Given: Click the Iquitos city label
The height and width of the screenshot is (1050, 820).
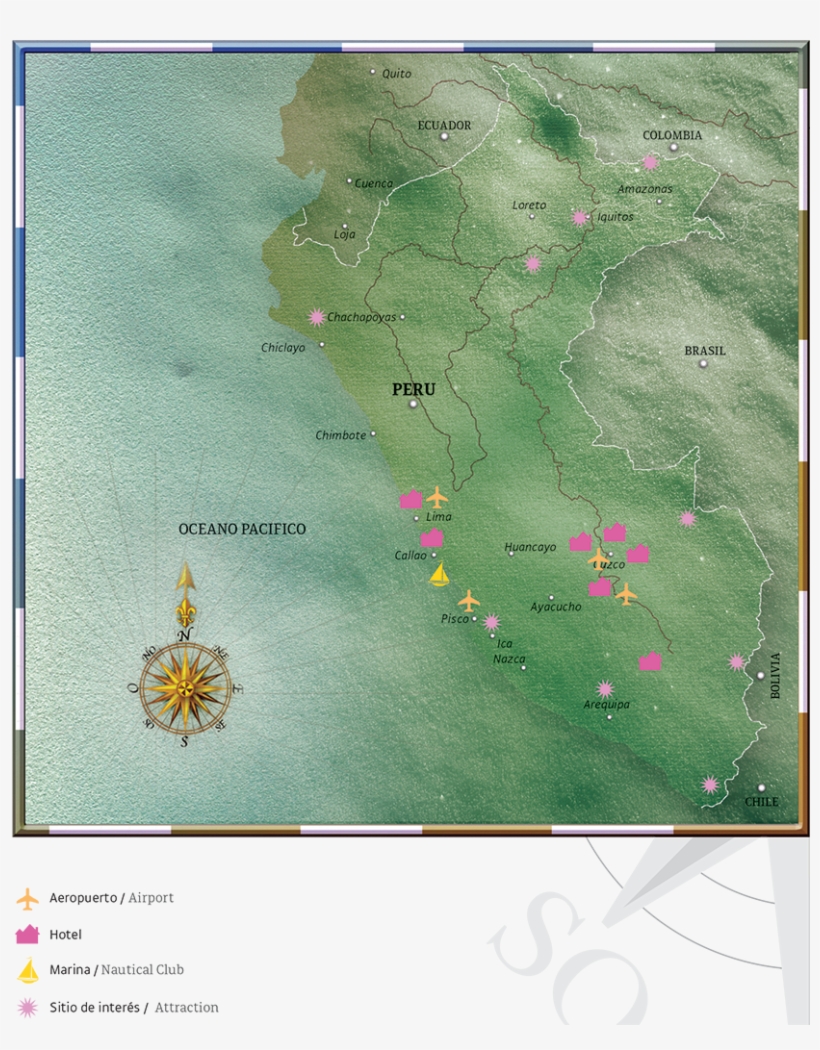Looking at the screenshot, I should click(x=615, y=217).
